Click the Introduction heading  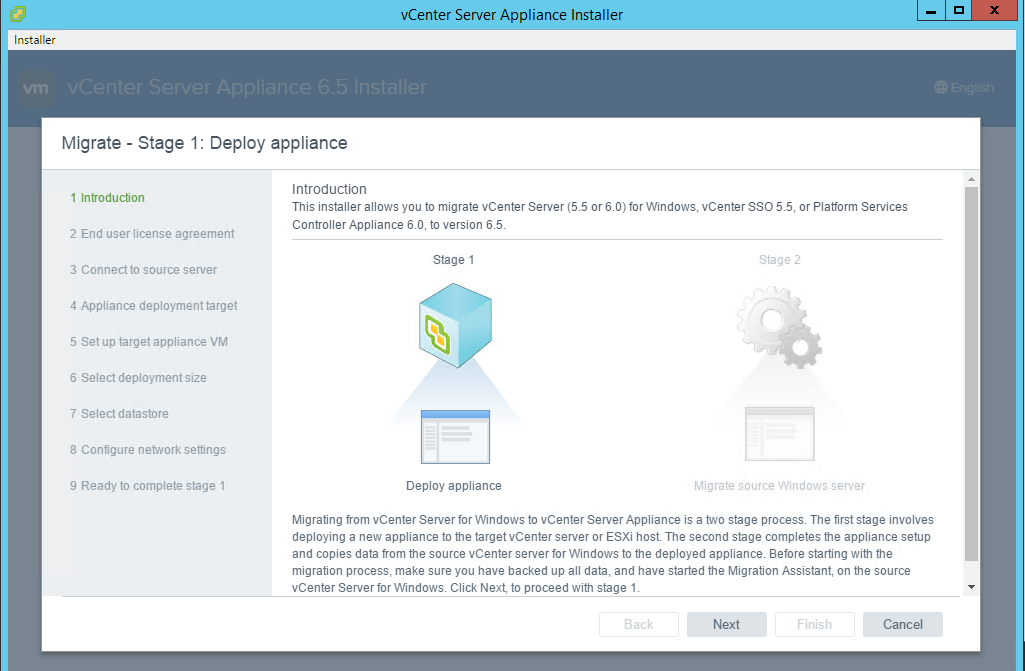[329, 189]
